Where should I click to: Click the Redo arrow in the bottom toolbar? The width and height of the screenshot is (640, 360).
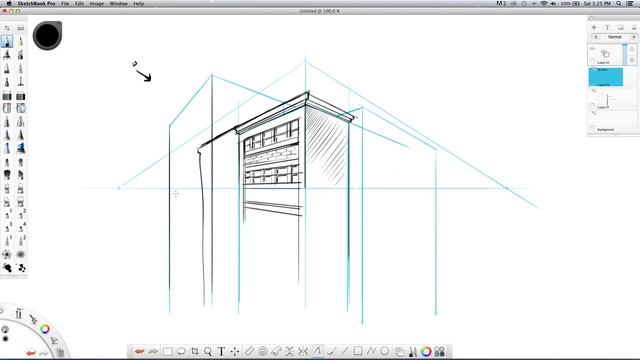pos(153,351)
